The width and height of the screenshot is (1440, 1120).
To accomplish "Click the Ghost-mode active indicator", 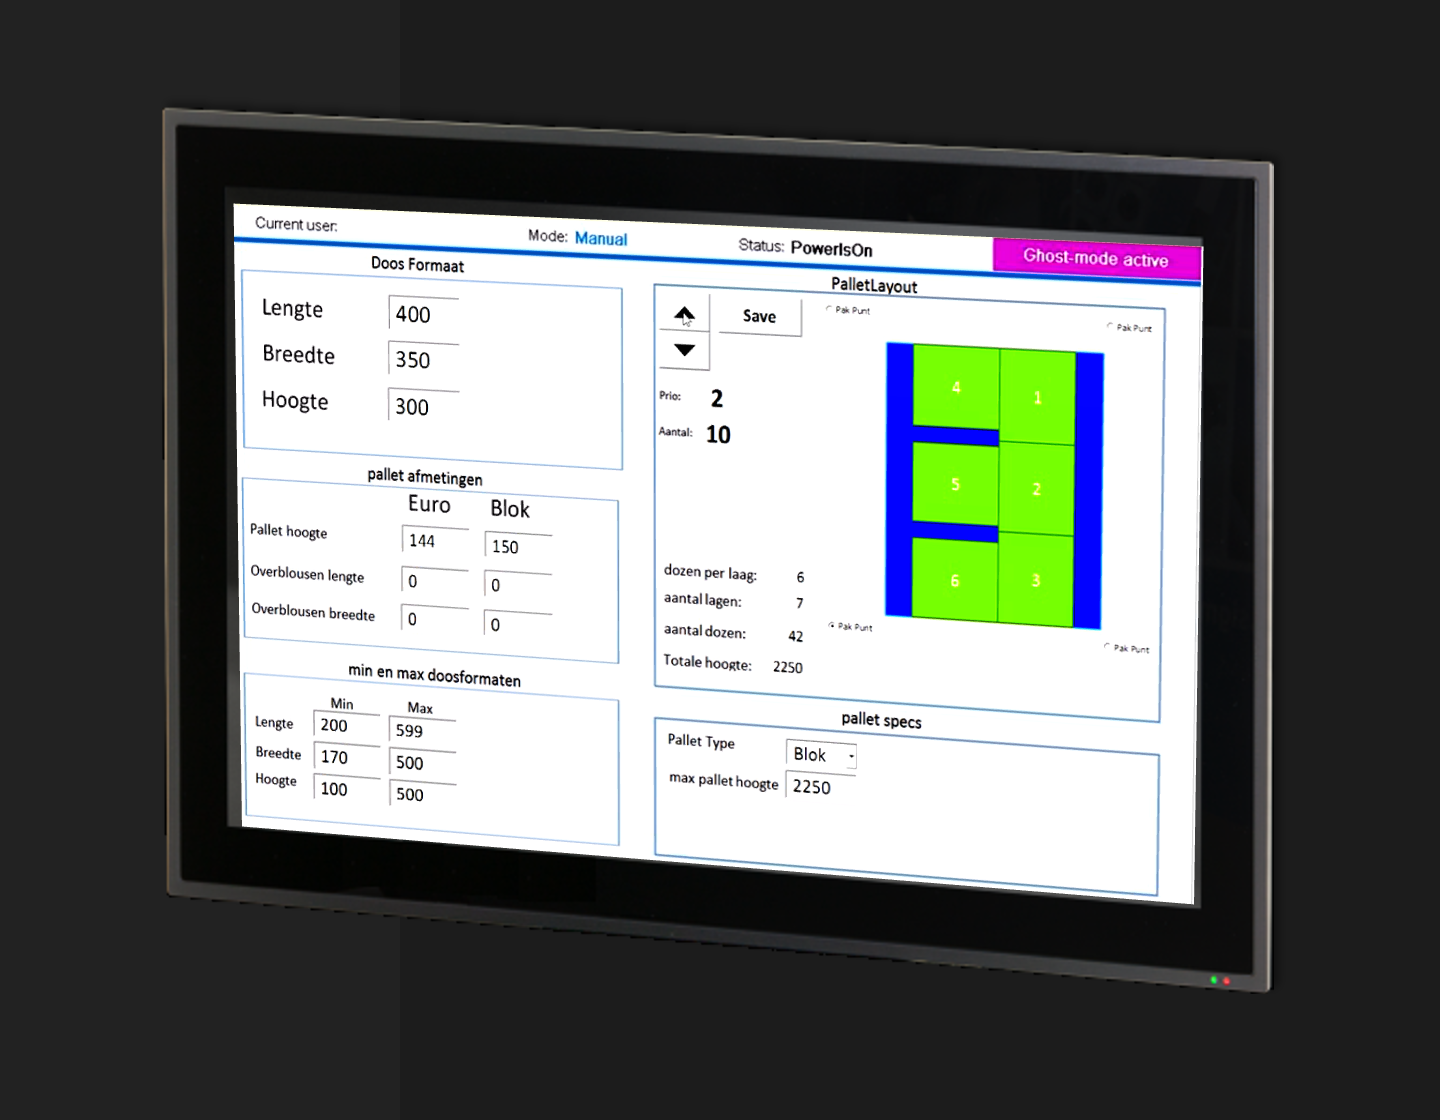I will pyautogui.click(x=1095, y=258).
